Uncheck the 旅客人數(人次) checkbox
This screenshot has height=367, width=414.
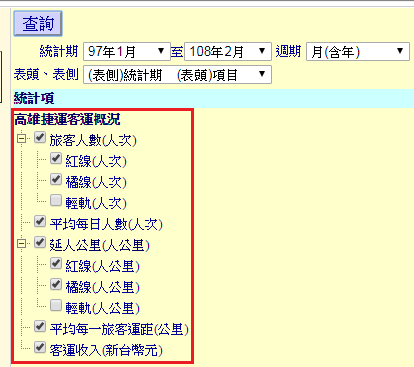40,137
